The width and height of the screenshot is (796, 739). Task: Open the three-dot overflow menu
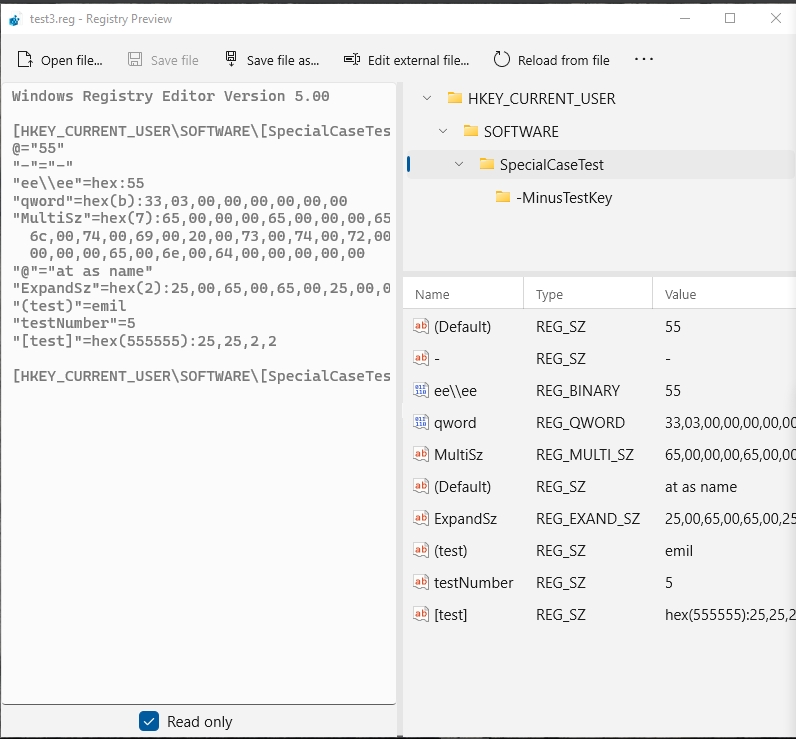[x=644, y=59]
